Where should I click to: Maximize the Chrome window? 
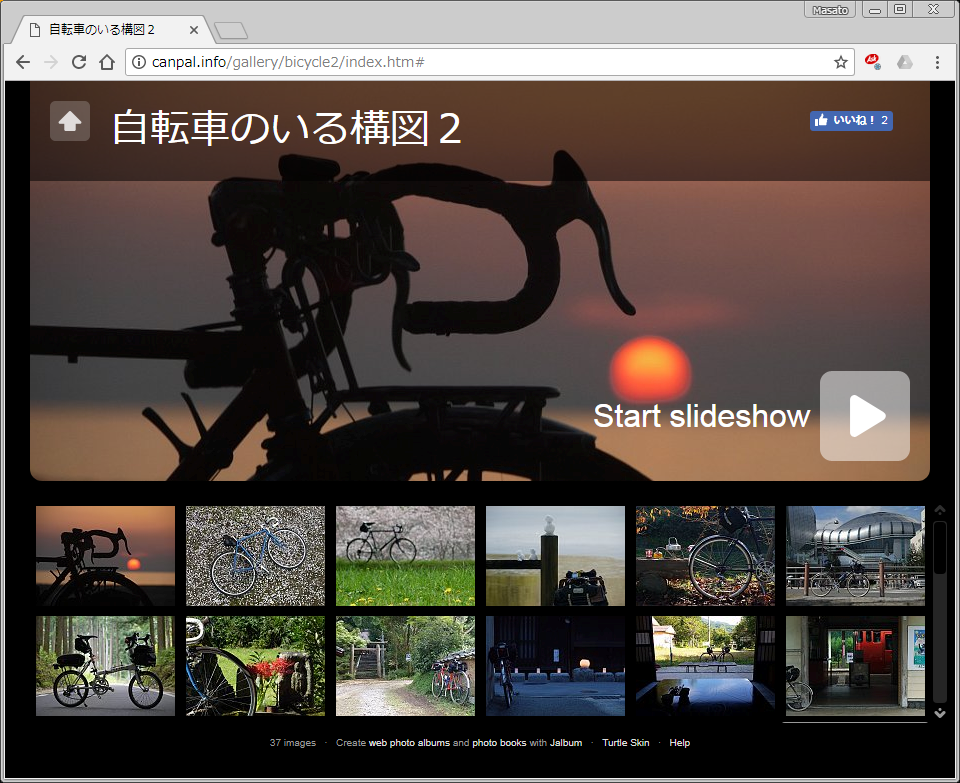click(900, 10)
